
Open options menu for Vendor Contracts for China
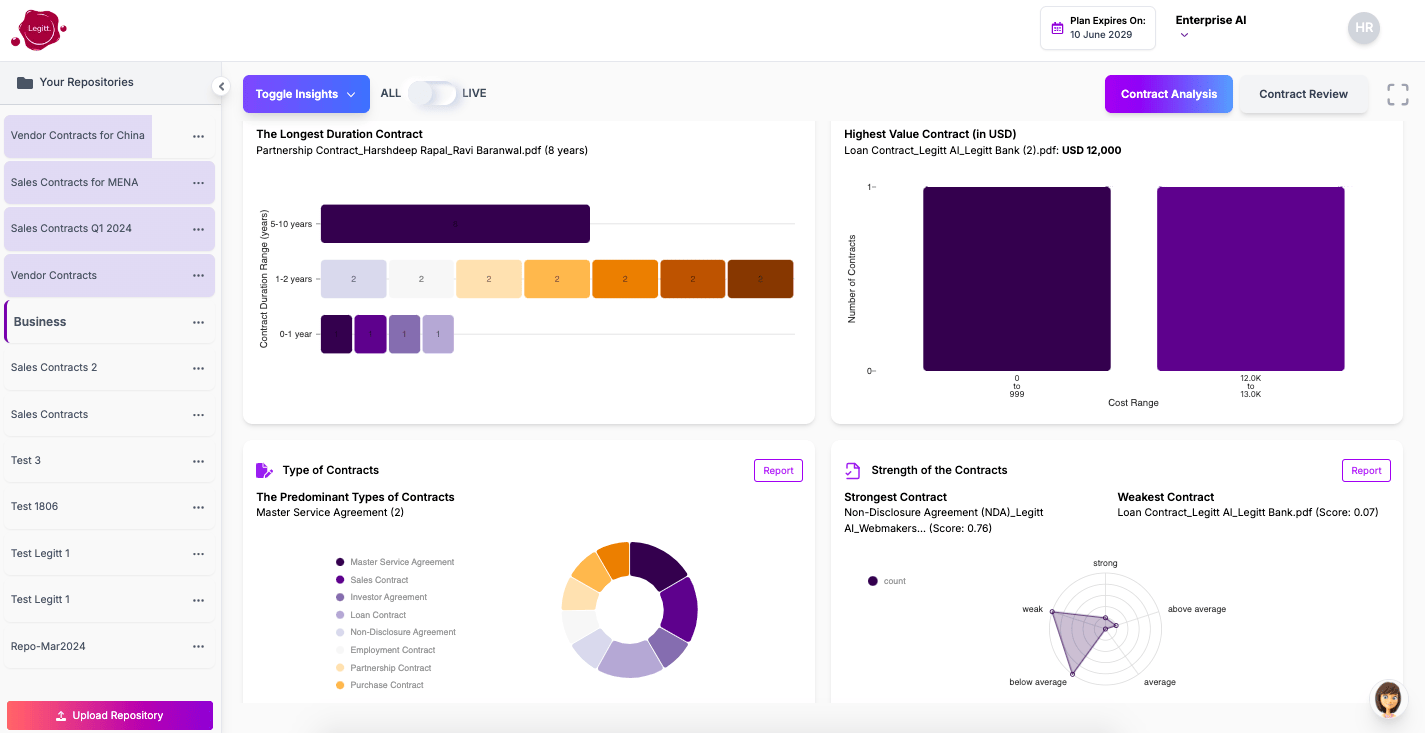[198, 136]
